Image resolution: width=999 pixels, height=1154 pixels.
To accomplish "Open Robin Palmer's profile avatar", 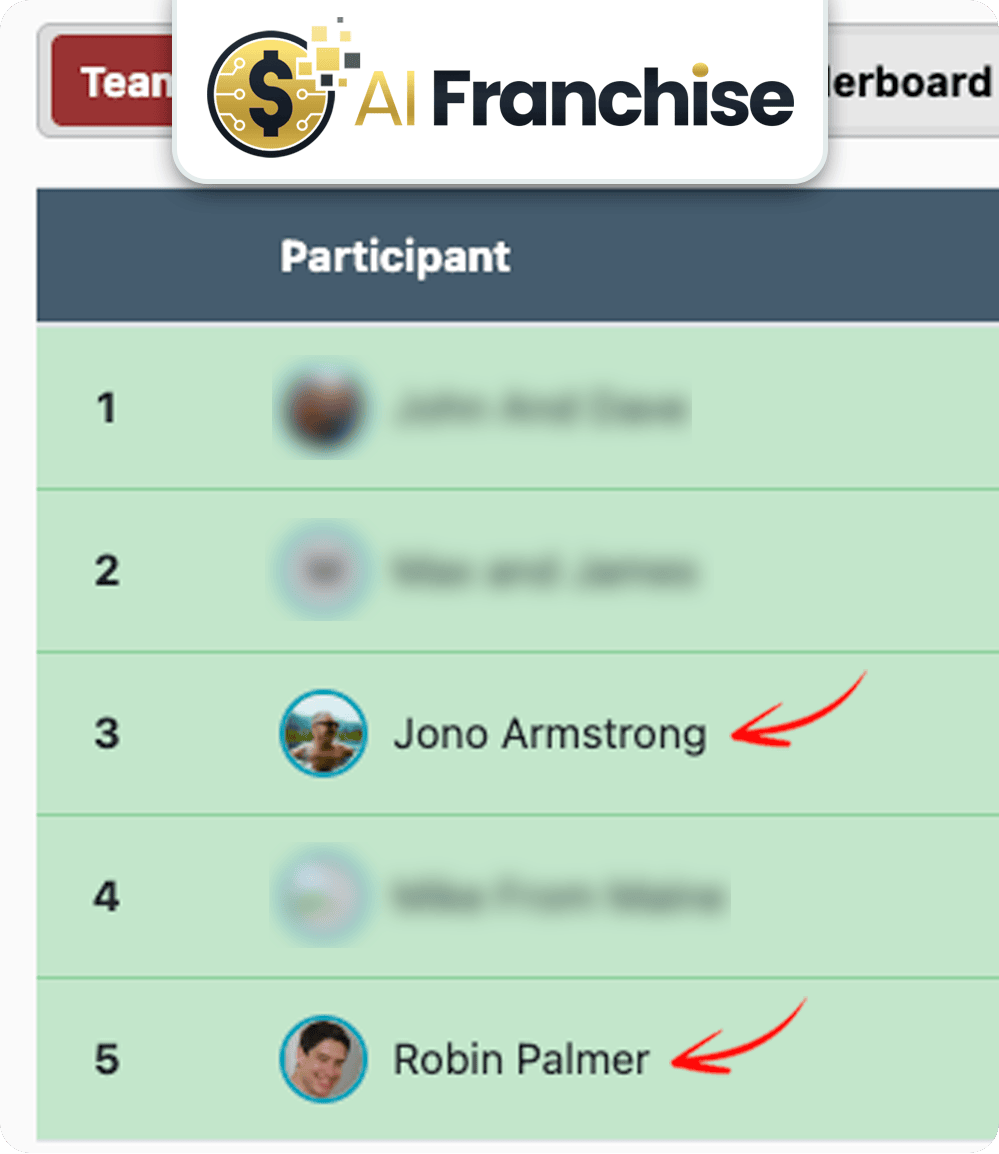I will 323,1059.
